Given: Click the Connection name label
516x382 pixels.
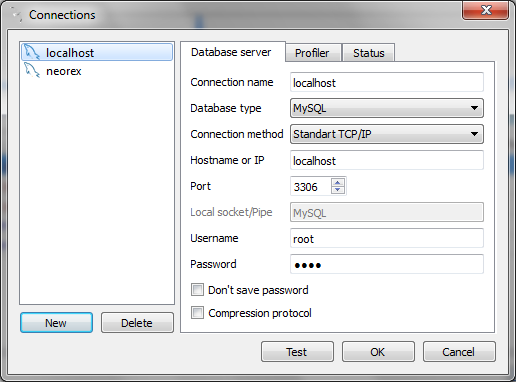Looking at the screenshot, I should click(232, 82).
